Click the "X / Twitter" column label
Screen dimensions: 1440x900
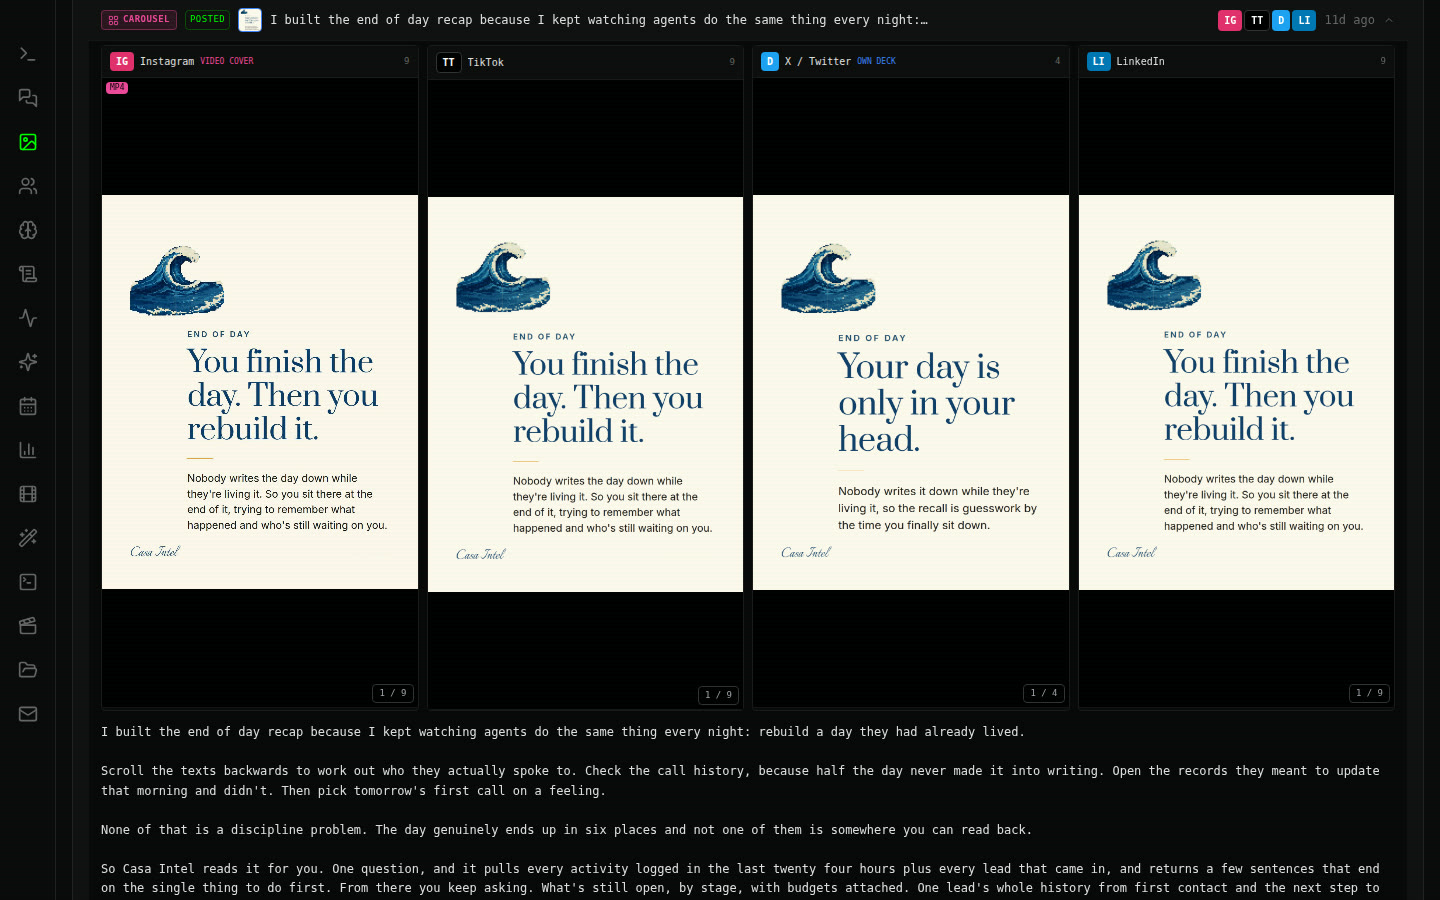pyautogui.click(x=818, y=61)
